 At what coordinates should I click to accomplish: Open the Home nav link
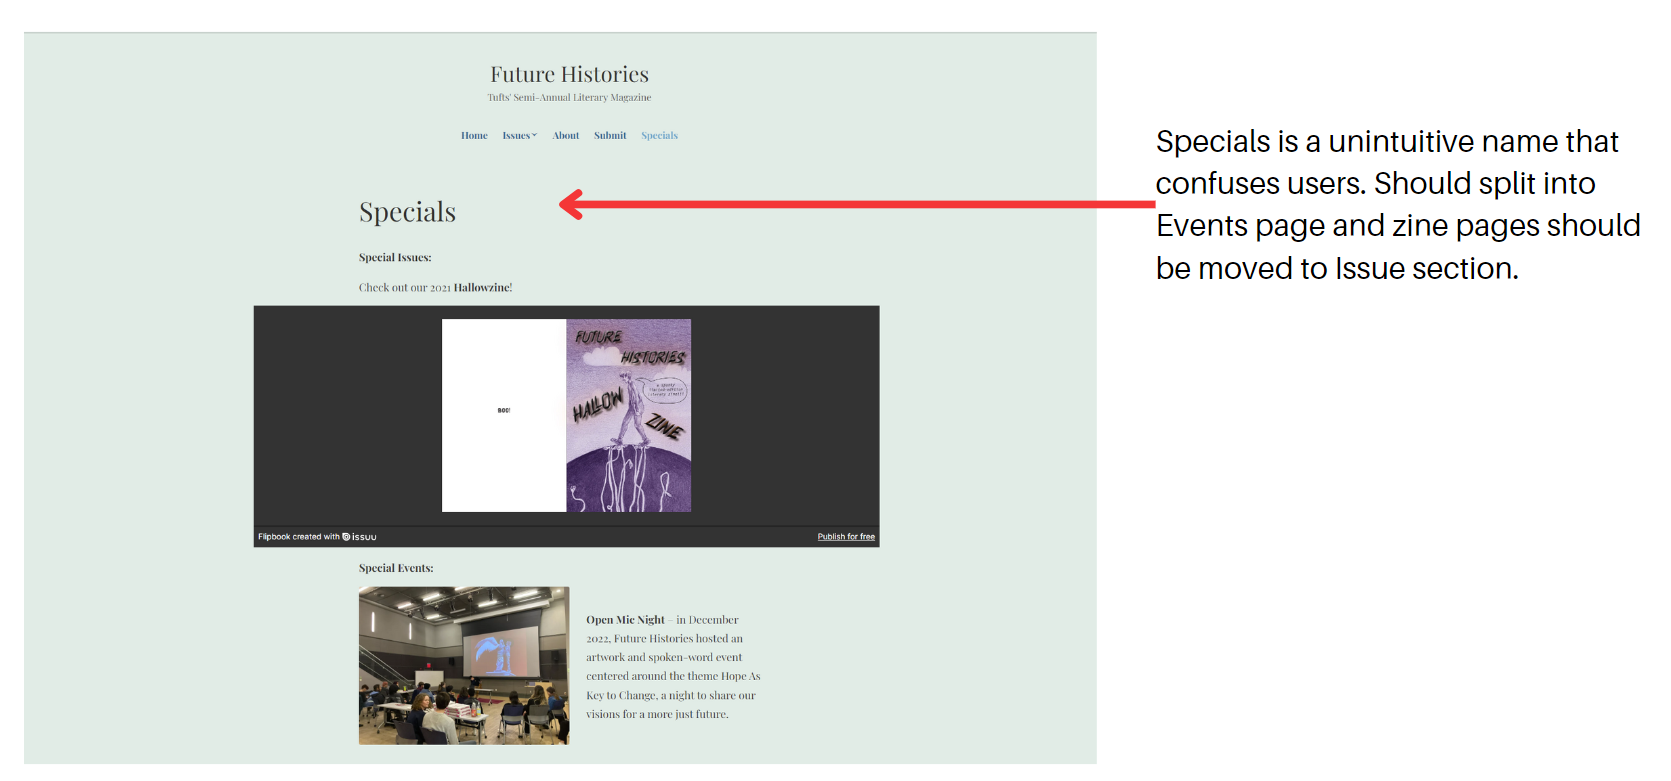pos(474,136)
